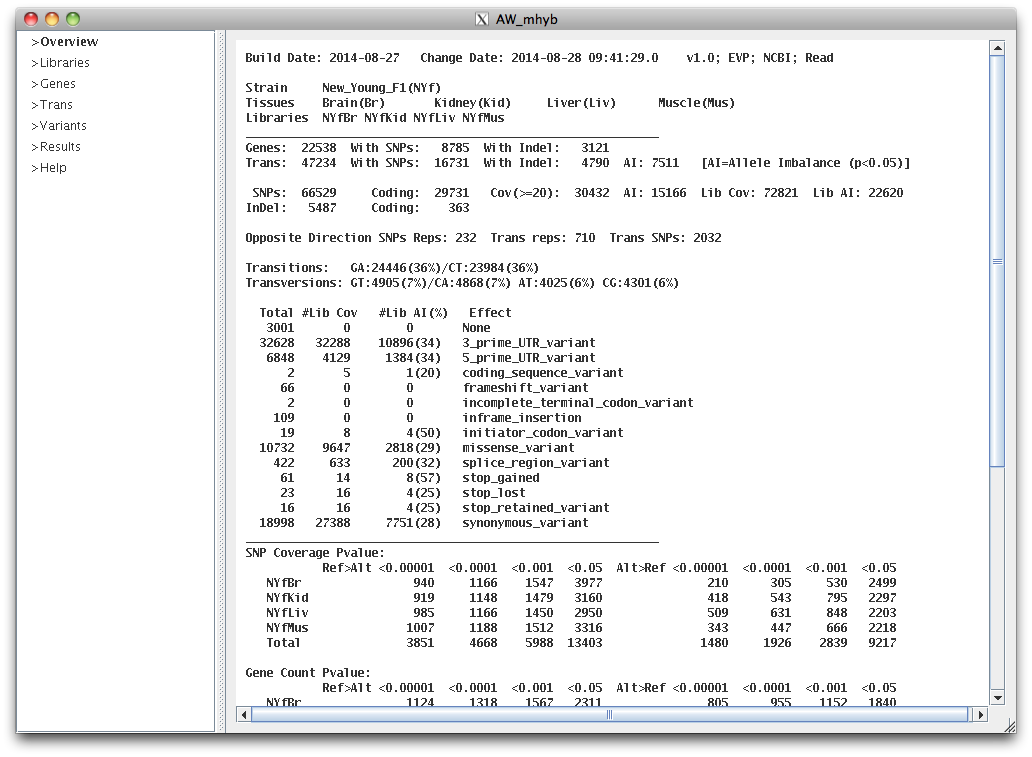Click the coding_sequence_variant effect label
Image resolution: width=1032 pixels, height=757 pixels.
pyautogui.click(x=542, y=373)
